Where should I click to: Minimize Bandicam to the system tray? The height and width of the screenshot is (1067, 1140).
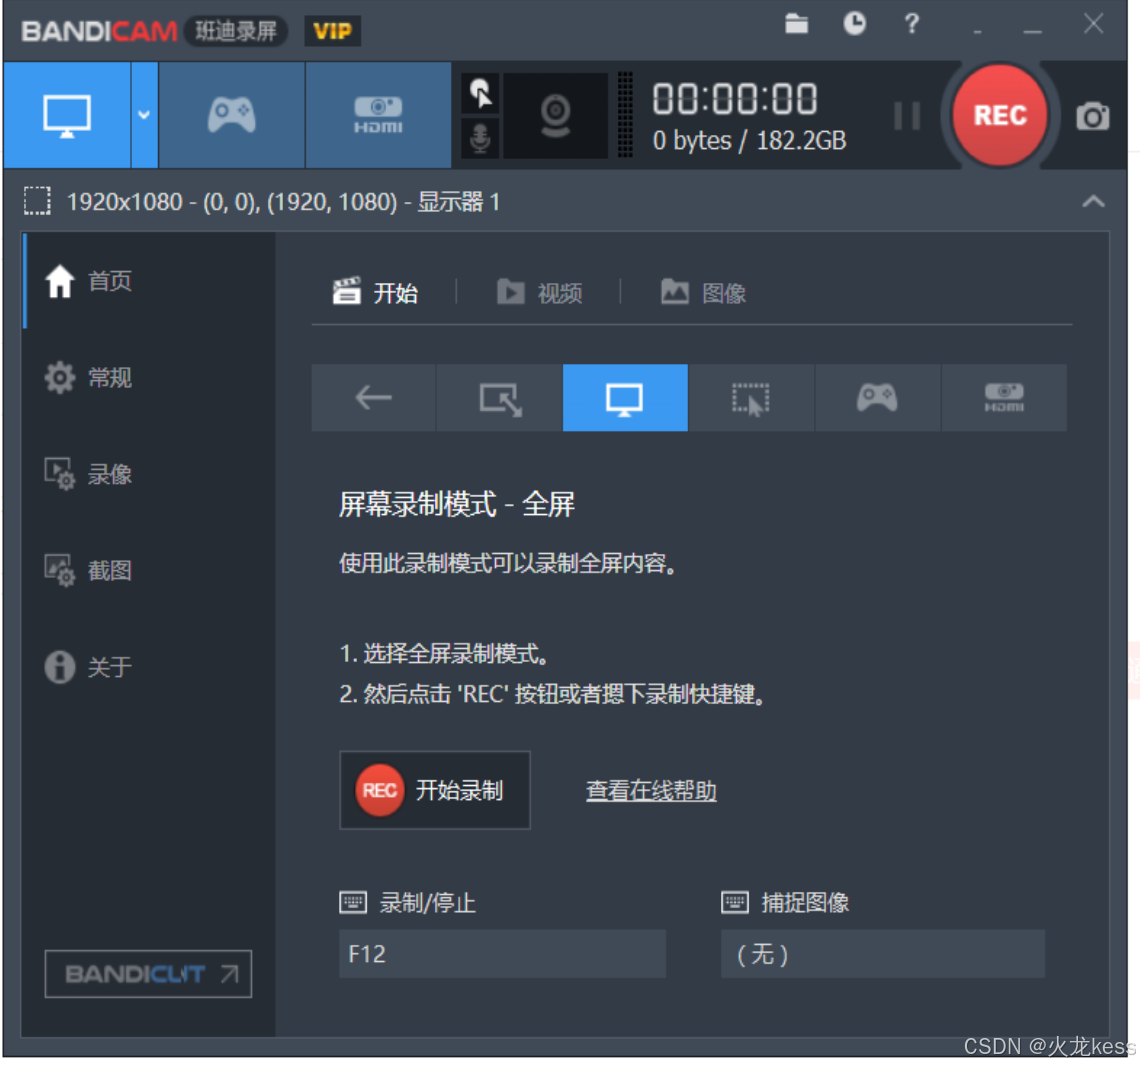(977, 32)
